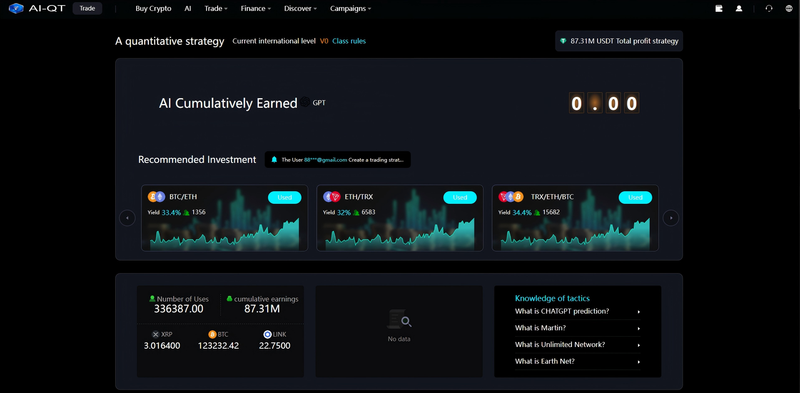Expand What is Unlimited Network arrow
Screen dimensions: 800x393
(638, 345)
